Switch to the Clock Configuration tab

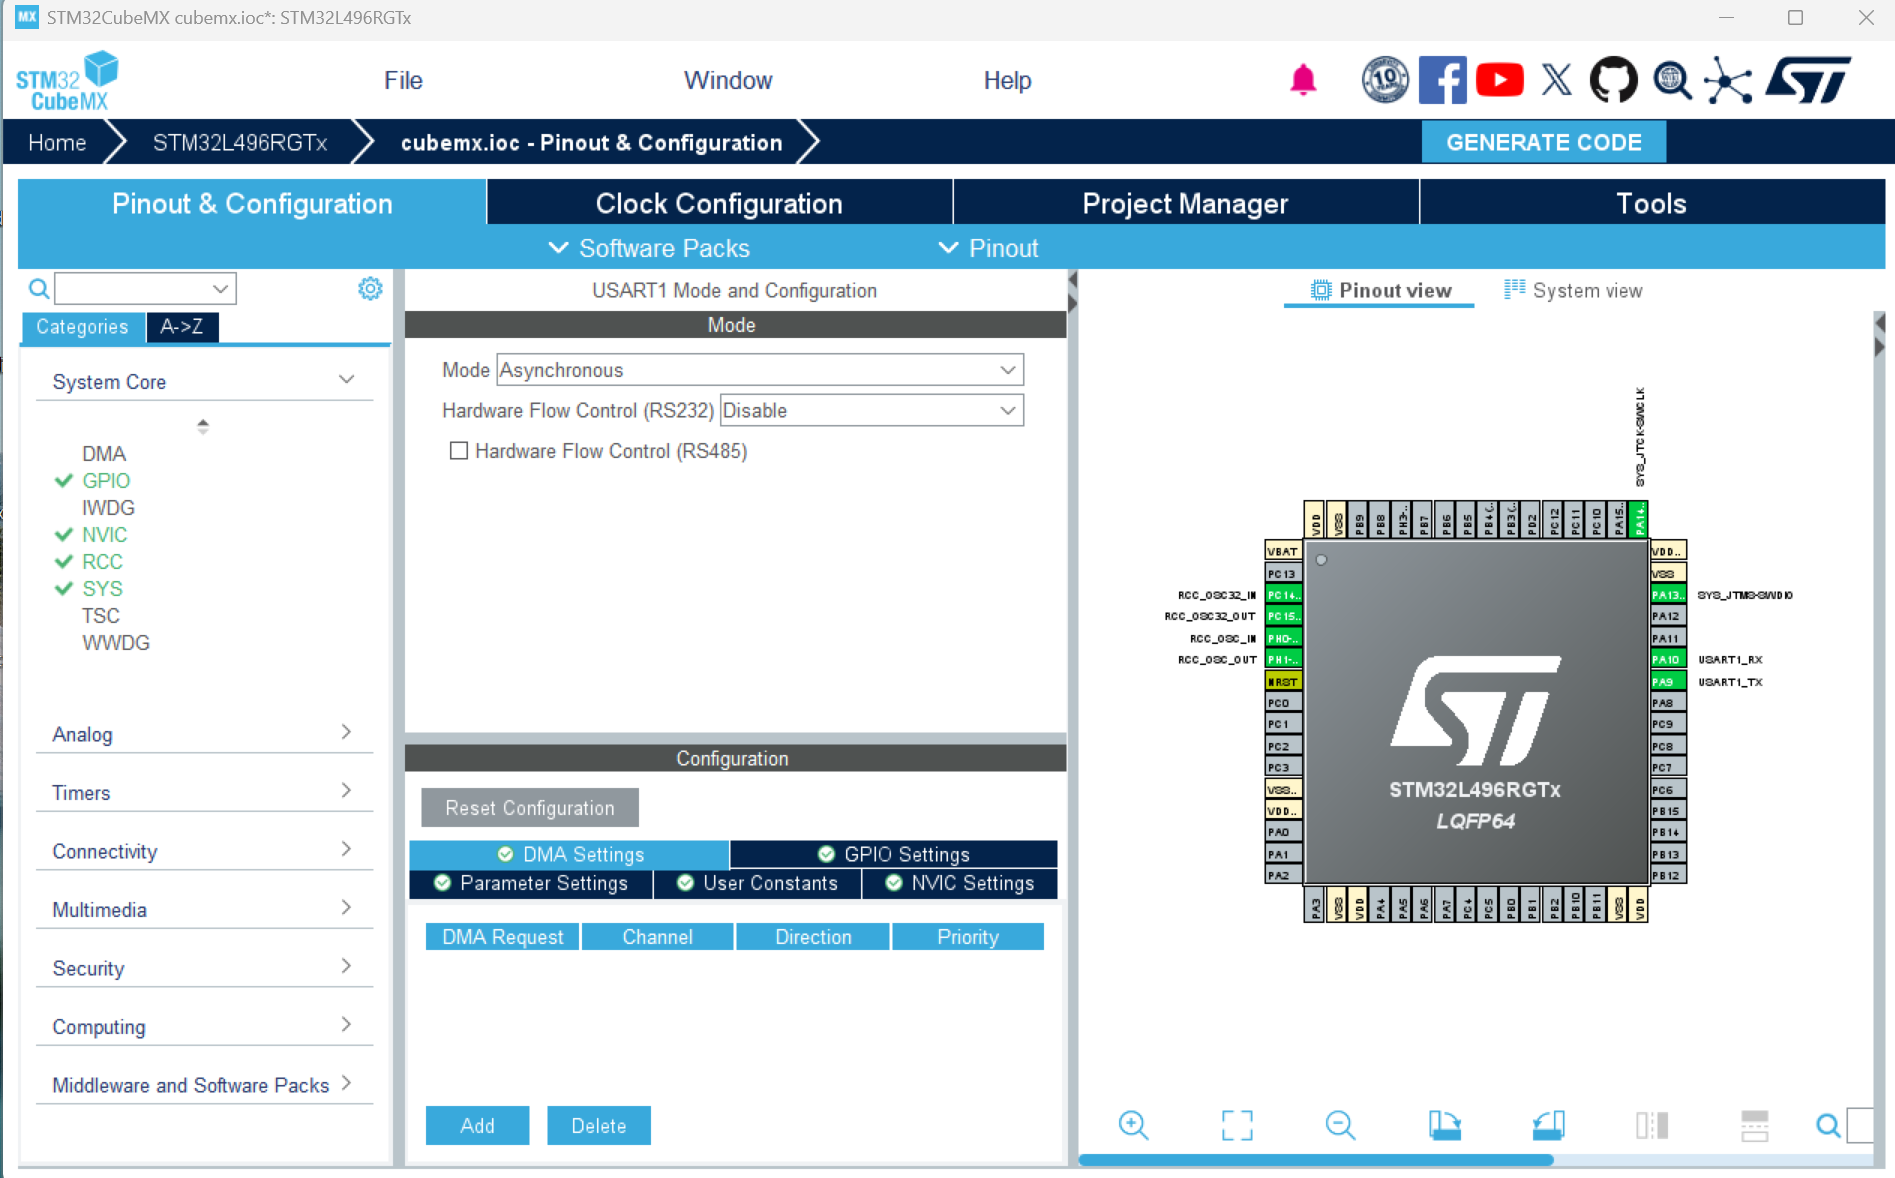(x=718, y=203)
